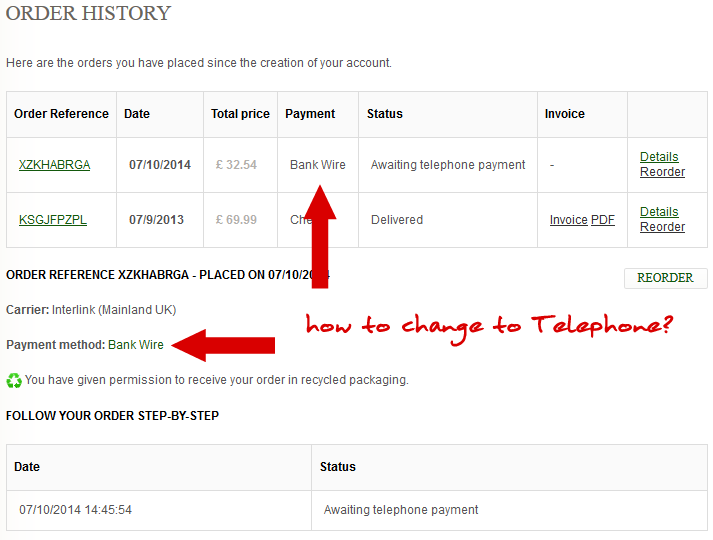The width and height of the screenshot is (713, 540).
Task: Click the Payment column header
Action: click(x=310, y=114)
